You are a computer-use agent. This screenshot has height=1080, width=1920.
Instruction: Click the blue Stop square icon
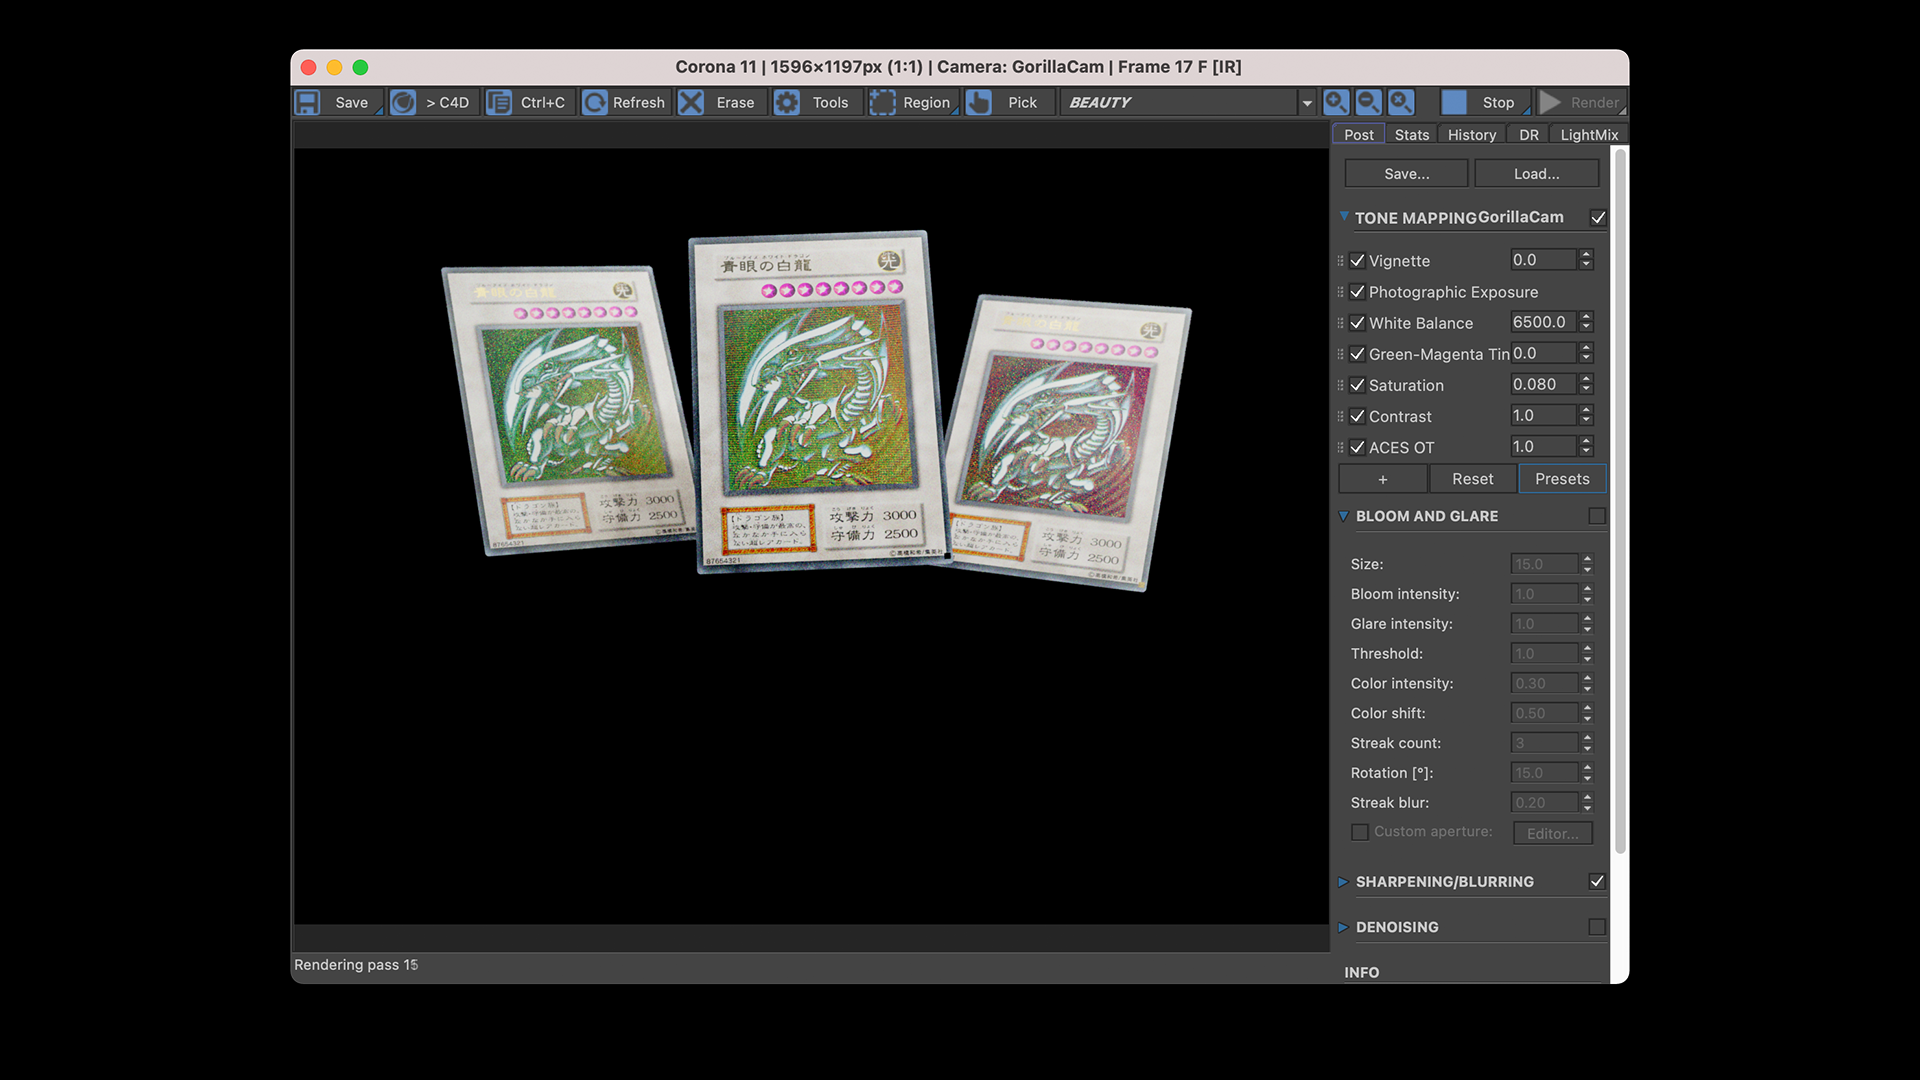[1454, 102]
